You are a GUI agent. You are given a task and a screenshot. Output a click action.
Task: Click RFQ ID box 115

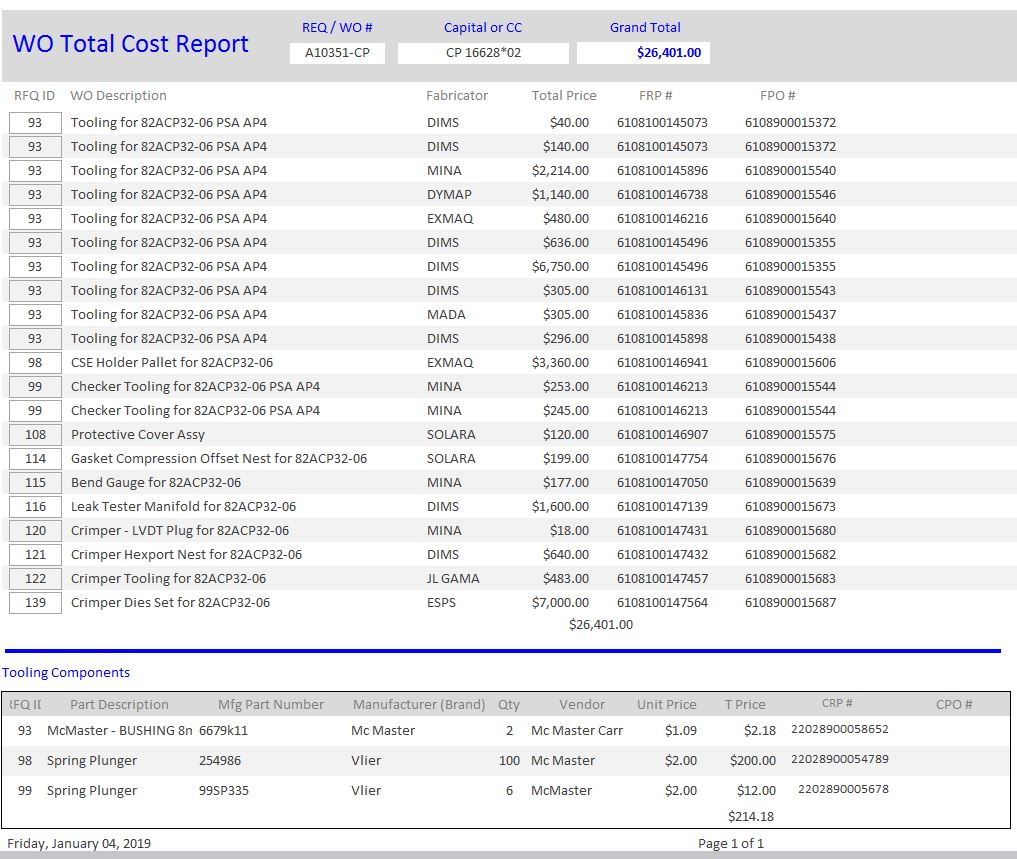pyautogui.click(x=35, y=483)
